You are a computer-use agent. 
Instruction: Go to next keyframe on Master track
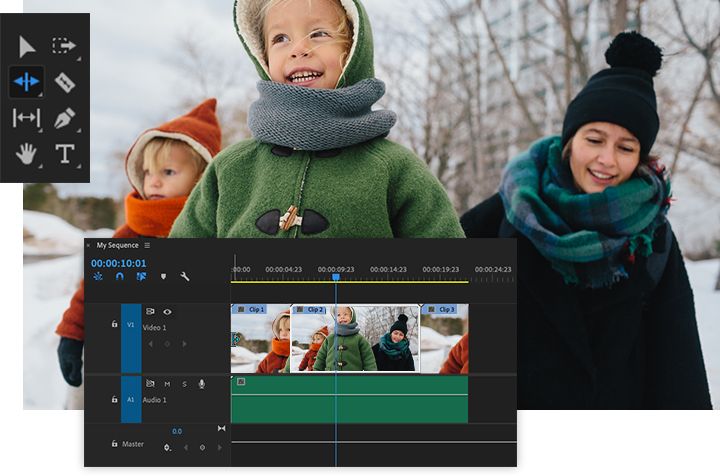[x=220, y=448]
